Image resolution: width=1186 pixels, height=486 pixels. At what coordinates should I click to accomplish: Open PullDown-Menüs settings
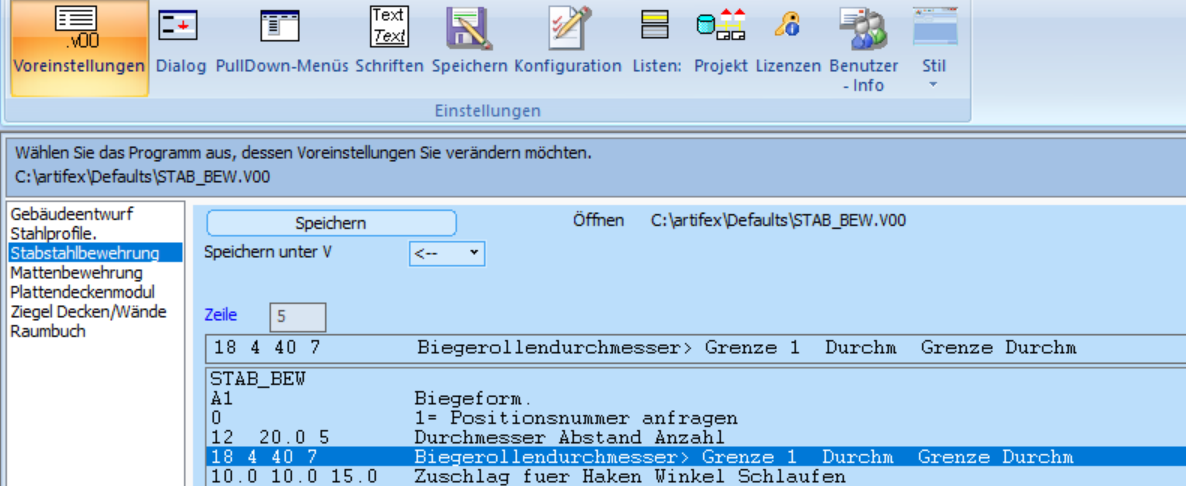[x=281, y=27]
